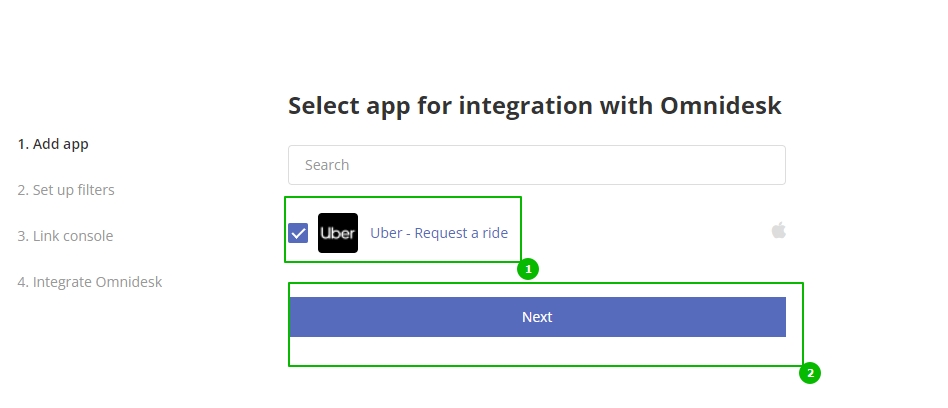
Task: Click the black Uber app logo
Action: pos(337,233)
